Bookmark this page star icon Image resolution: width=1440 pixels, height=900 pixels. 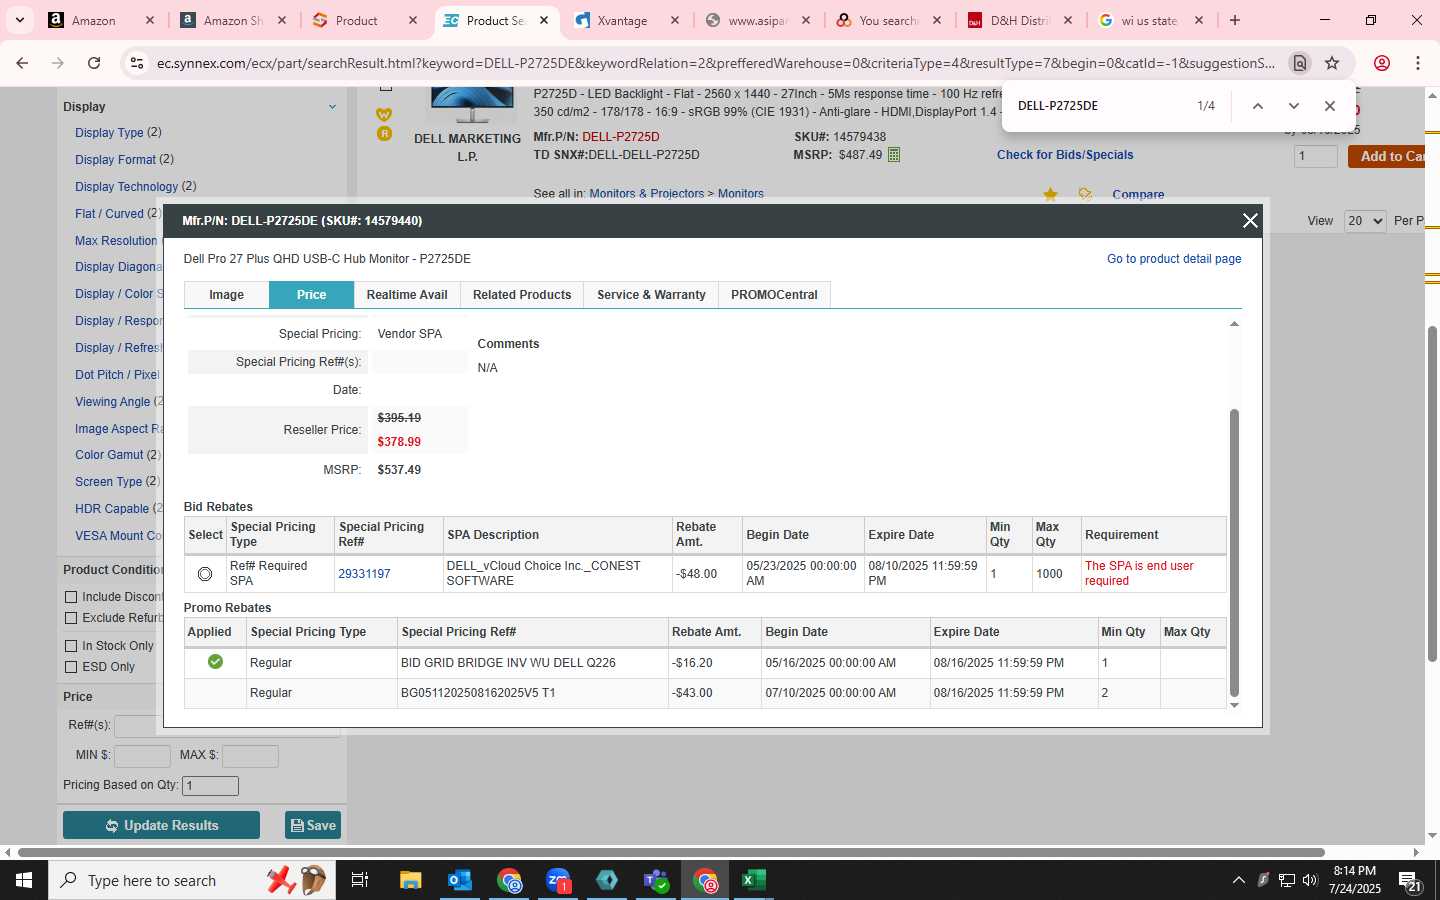[1332, 63]
